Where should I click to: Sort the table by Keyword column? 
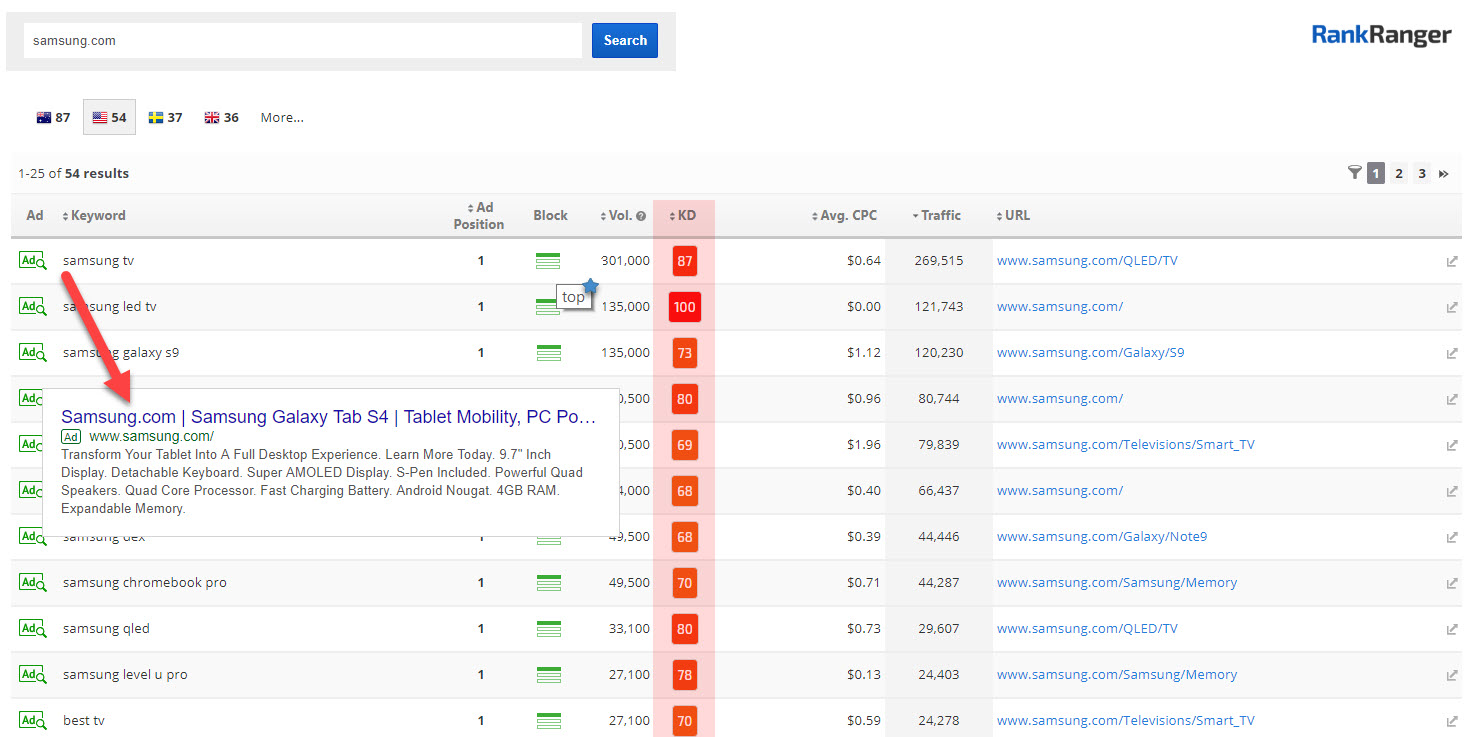coord(97,215)
